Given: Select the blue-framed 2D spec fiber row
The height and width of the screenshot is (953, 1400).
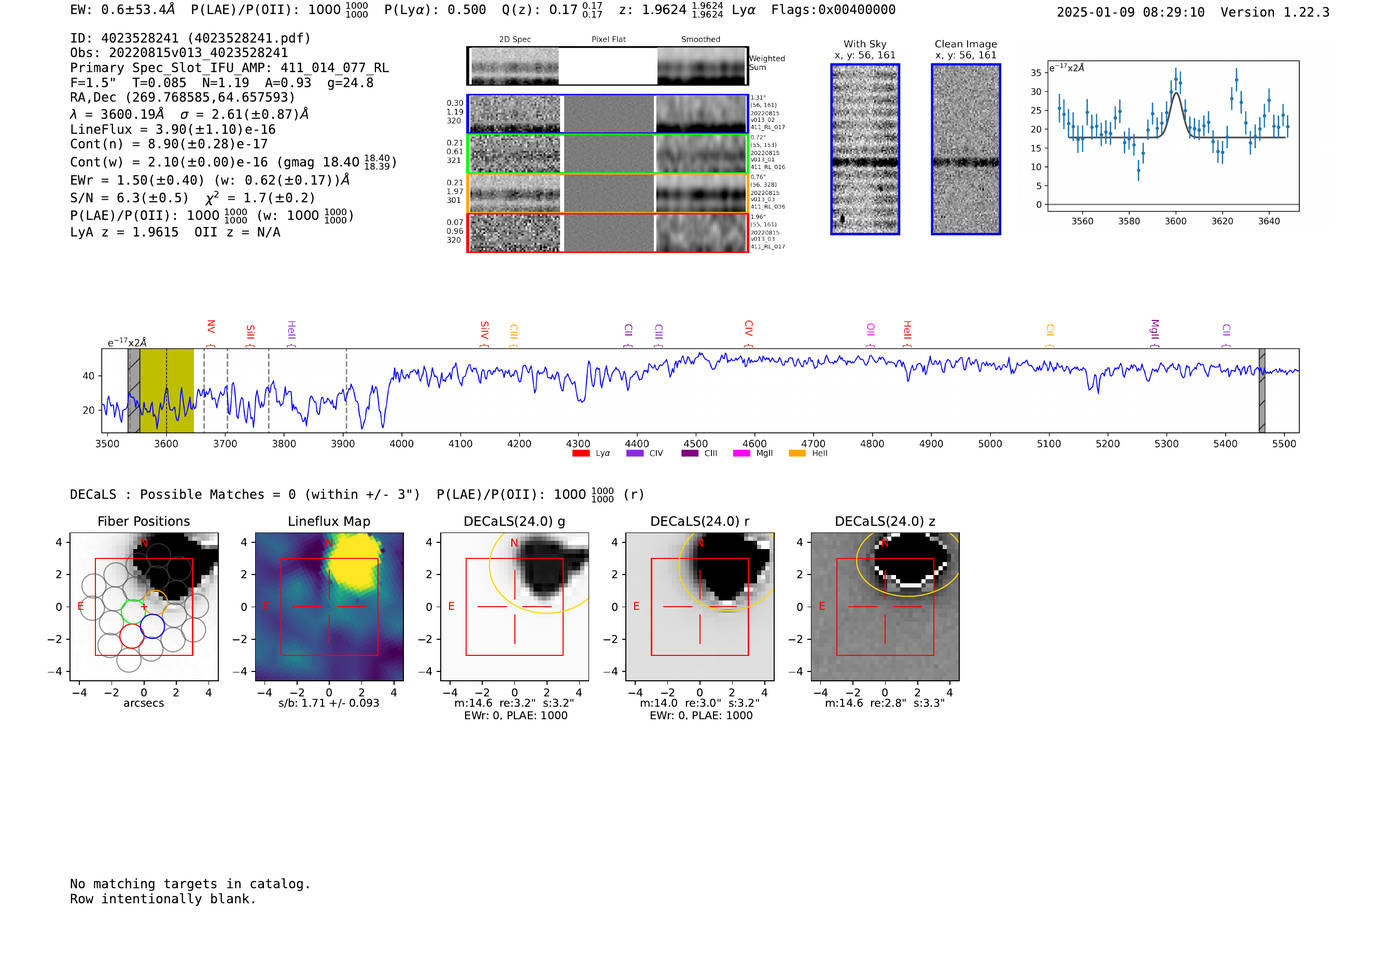Looking at the screenshot, I should (608, 114).
